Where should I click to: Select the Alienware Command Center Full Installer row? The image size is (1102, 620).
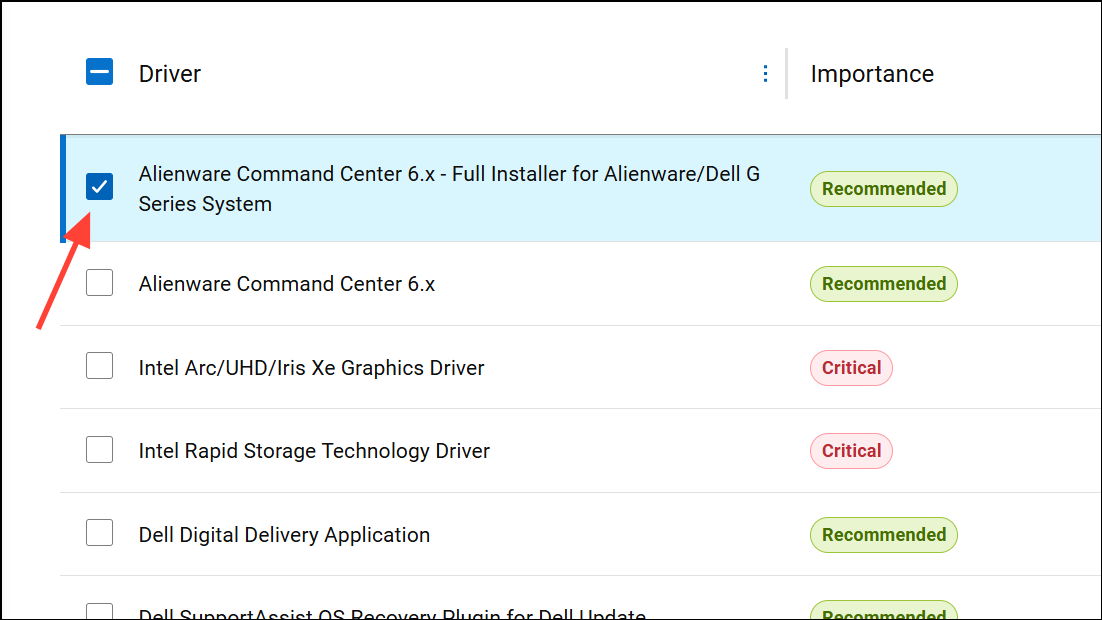(449, 188)
